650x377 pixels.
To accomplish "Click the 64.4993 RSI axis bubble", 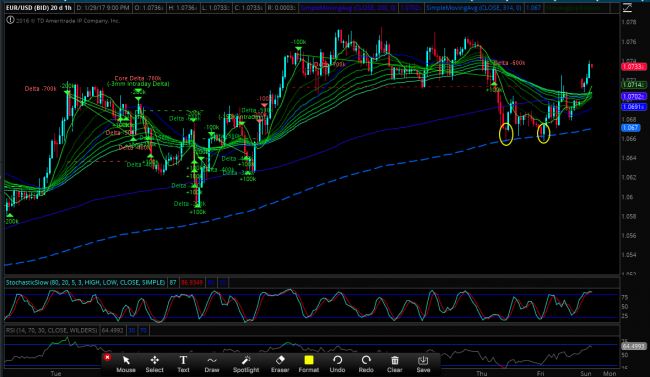I will pos(633,346).
